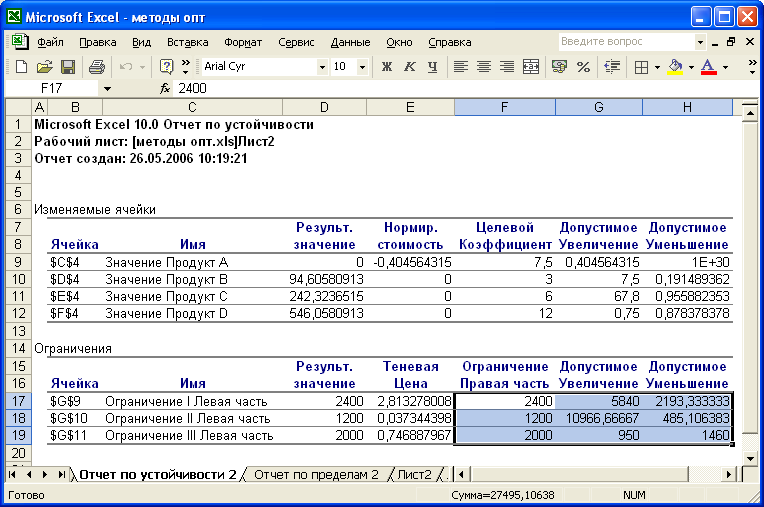Open the help question history dropdown
The height and width of the screenshot is (507, 764).
pos(700,42)
